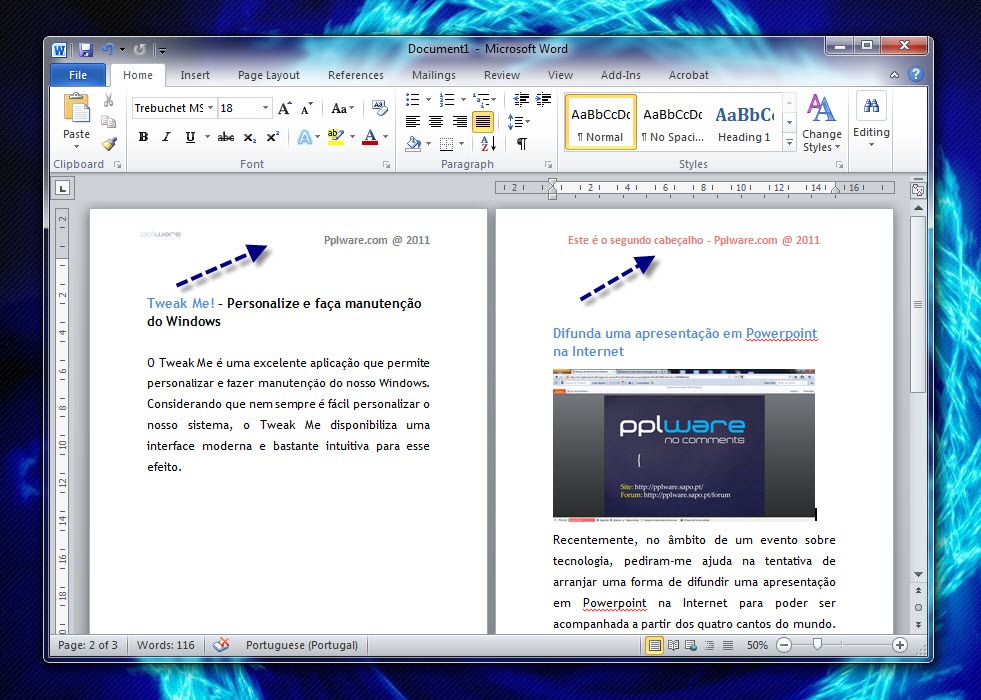Viewport: 981px width, 700px height.
Task: Toggle Justify alignment
Action: tap(482, 121)
